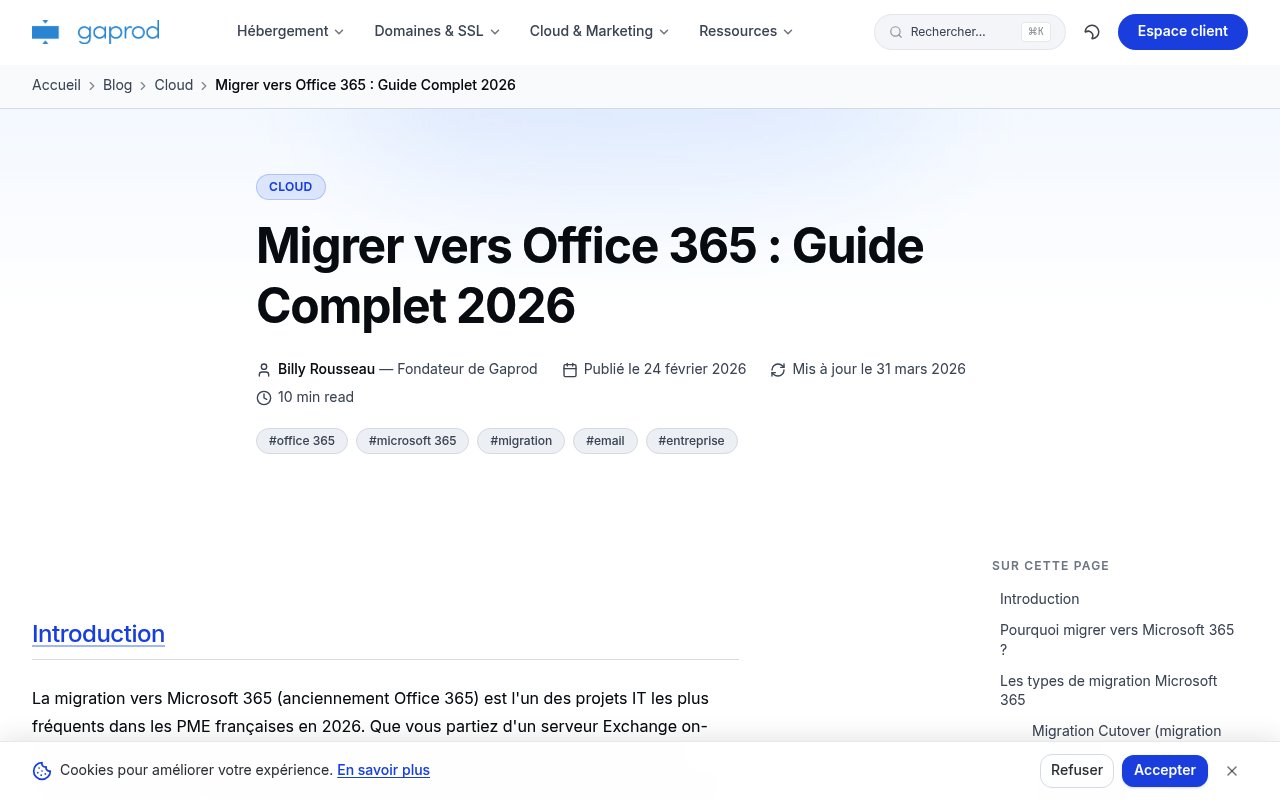Accept cookies with Accepter button
Image resolution: width=1280 pixels, height=800 pixels.
click(1165, 771)
